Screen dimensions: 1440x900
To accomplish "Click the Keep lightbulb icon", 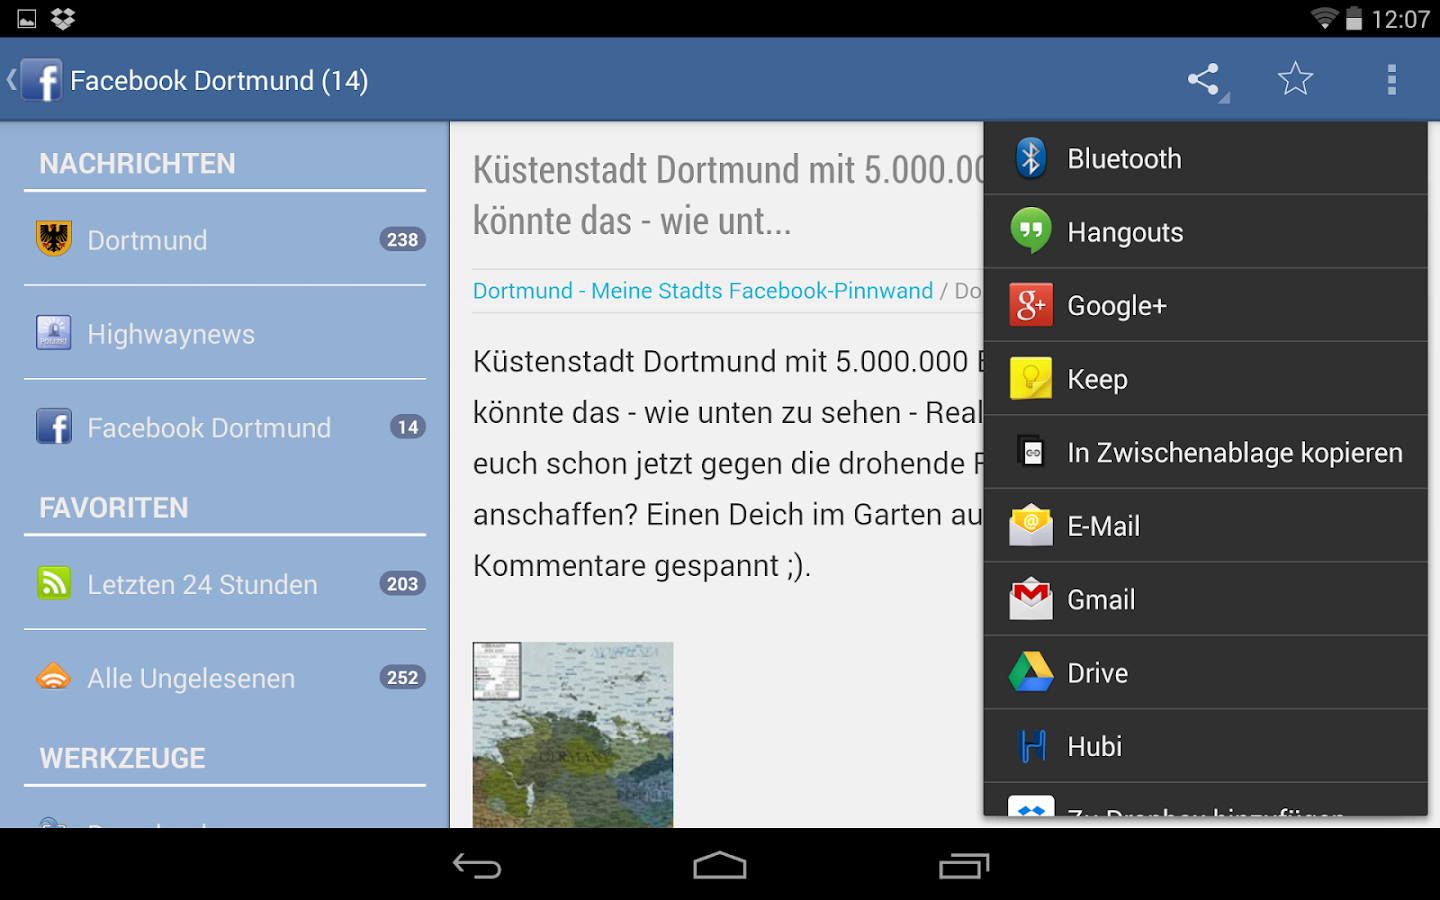I will click(1031, 378).
